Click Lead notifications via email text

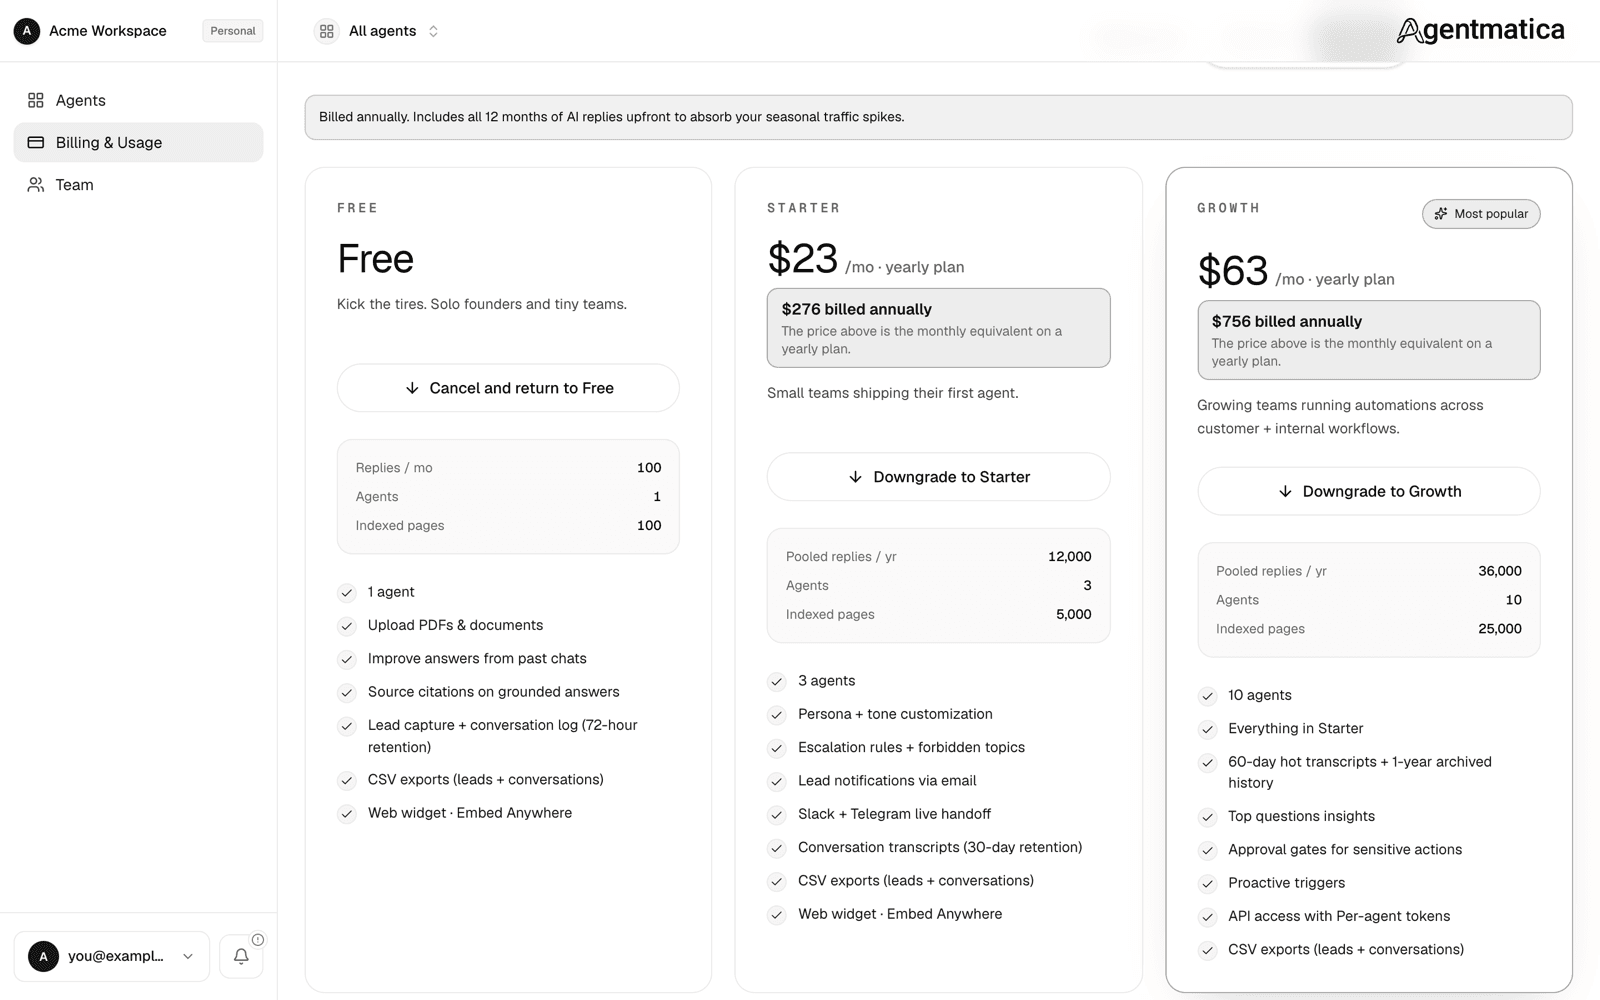tap(887, 780)
